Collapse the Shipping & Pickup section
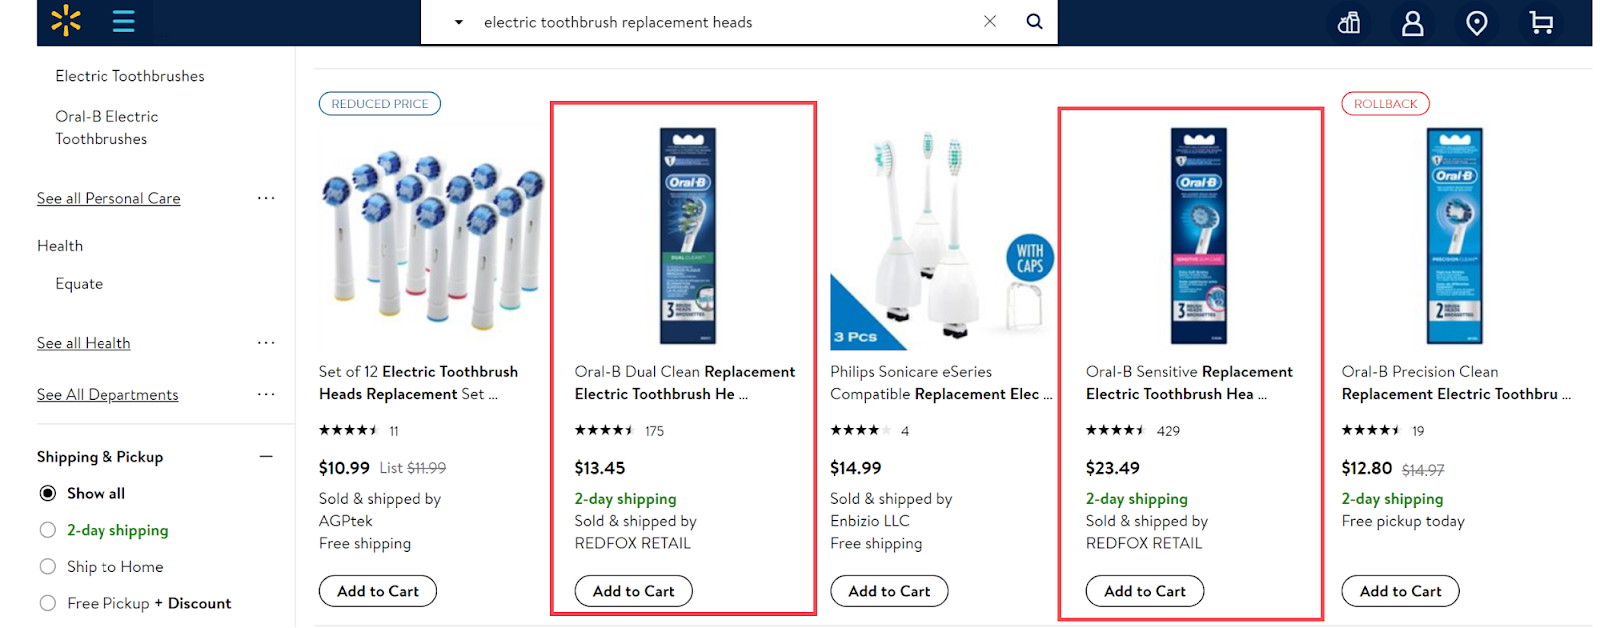The image size is (1600, 628). click(x=266, y=457)
